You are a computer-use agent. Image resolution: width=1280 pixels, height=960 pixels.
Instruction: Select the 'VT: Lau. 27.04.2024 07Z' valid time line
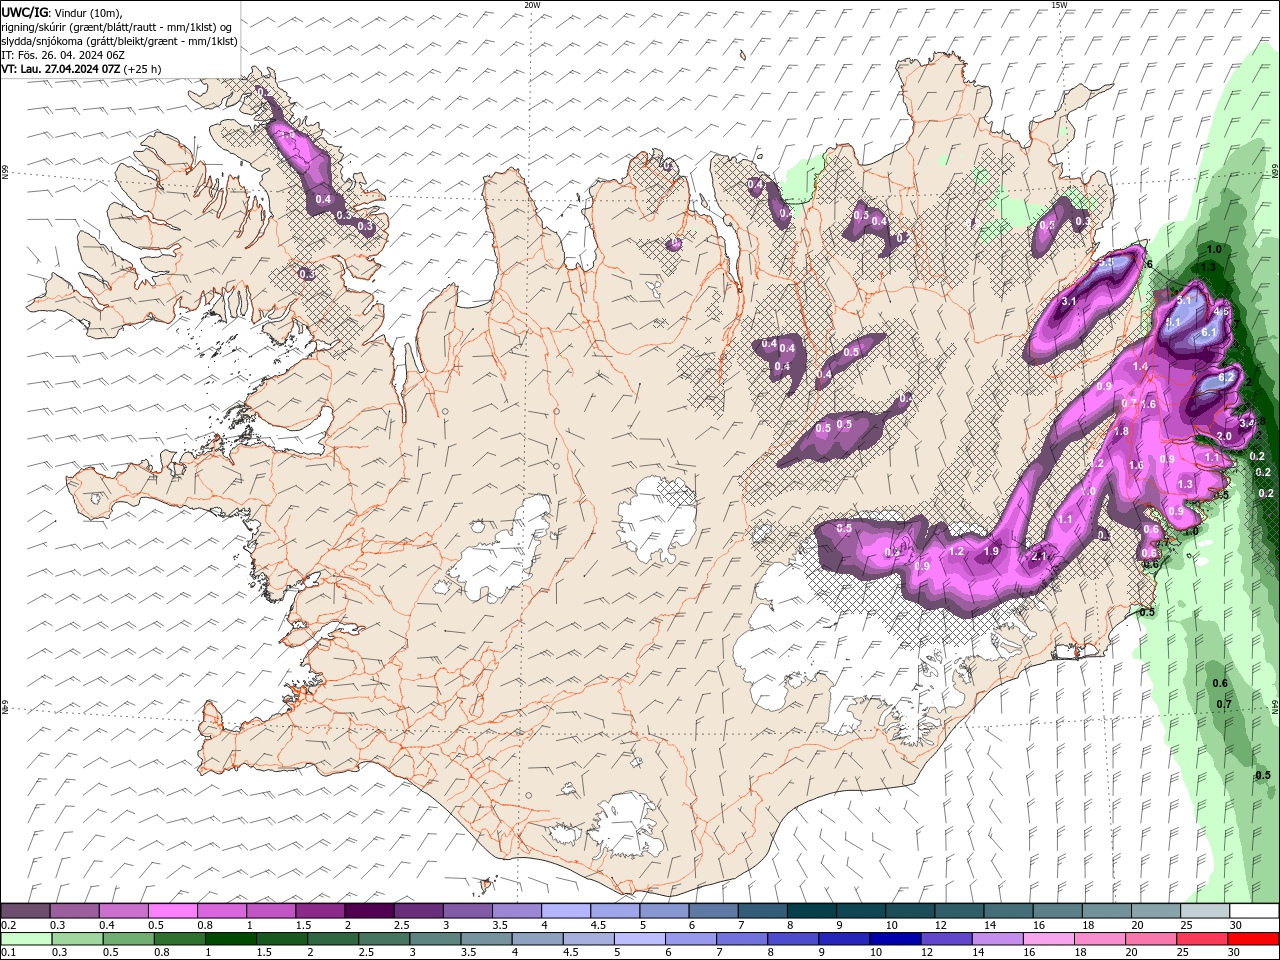(x=61, y=69)
